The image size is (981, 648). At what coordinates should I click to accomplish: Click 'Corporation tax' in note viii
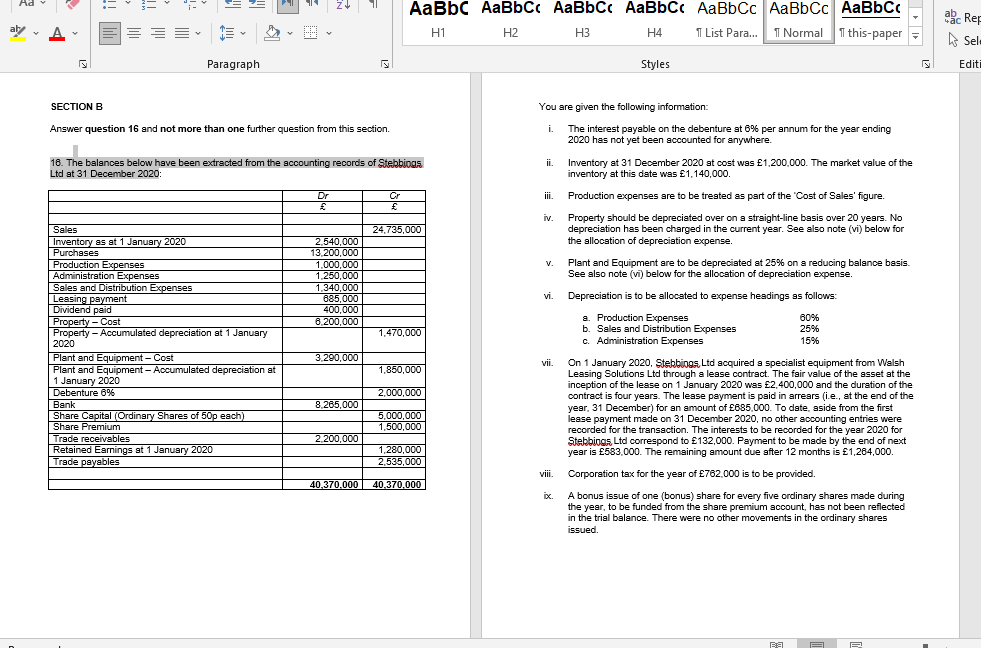(601, 474)
